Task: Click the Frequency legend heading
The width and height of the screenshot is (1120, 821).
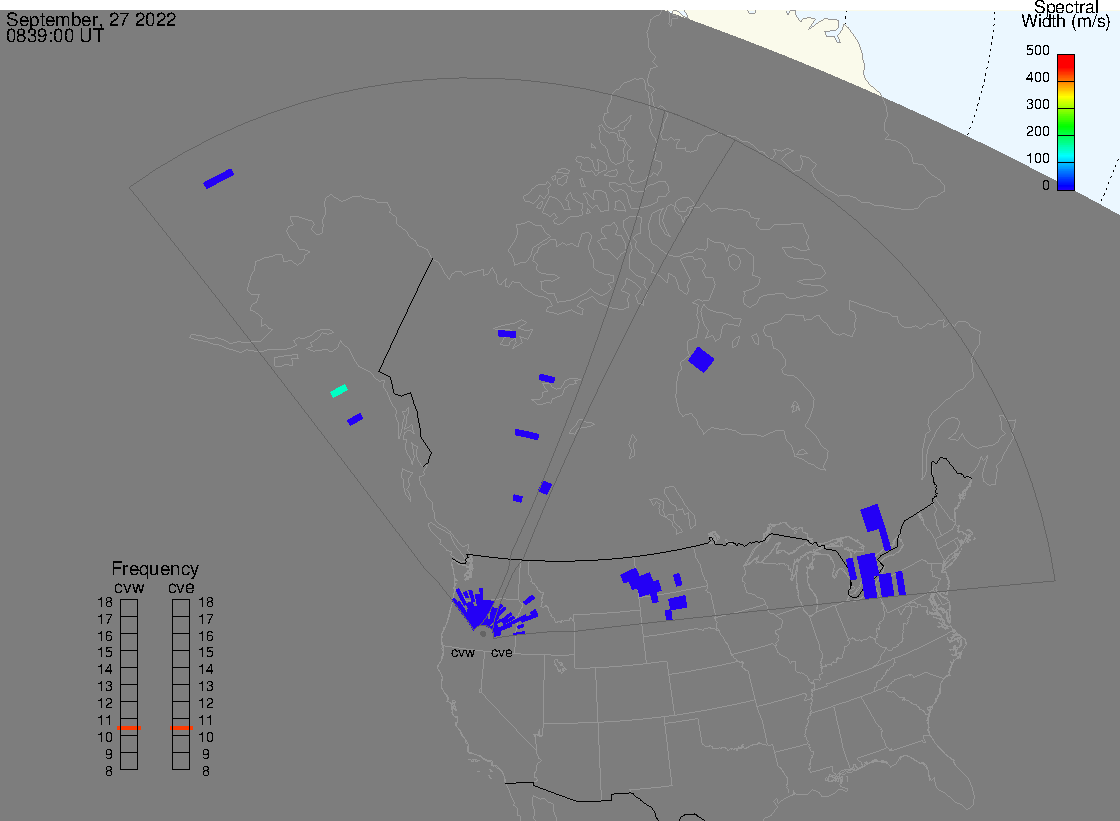Action: click(x=155, y=569)
